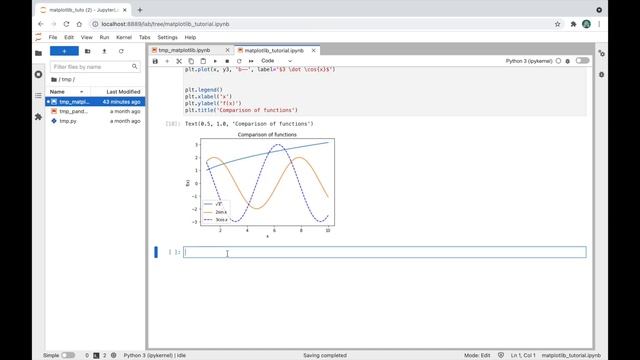The image size is (640, 360).
Task: Open a new browser tab
Action: tap(140, 10)
